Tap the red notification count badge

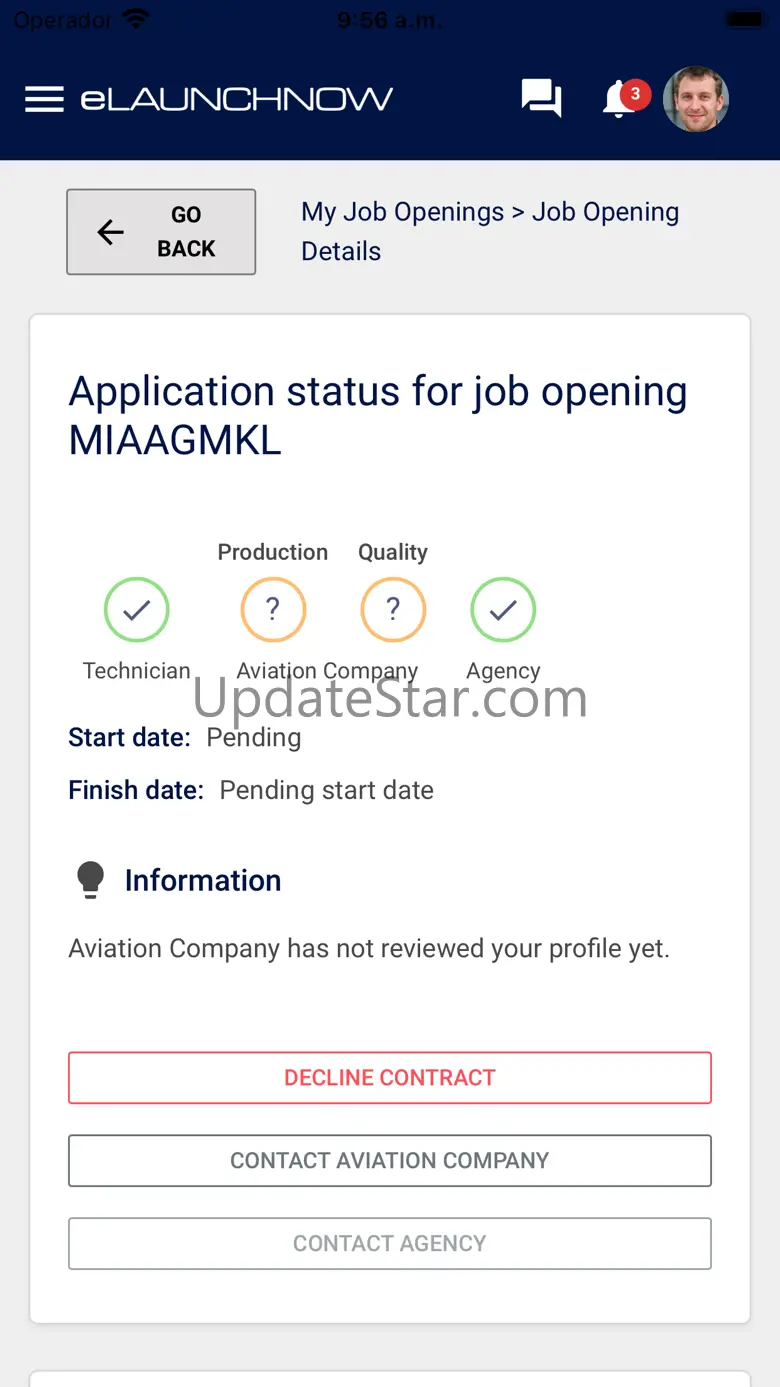635,94
